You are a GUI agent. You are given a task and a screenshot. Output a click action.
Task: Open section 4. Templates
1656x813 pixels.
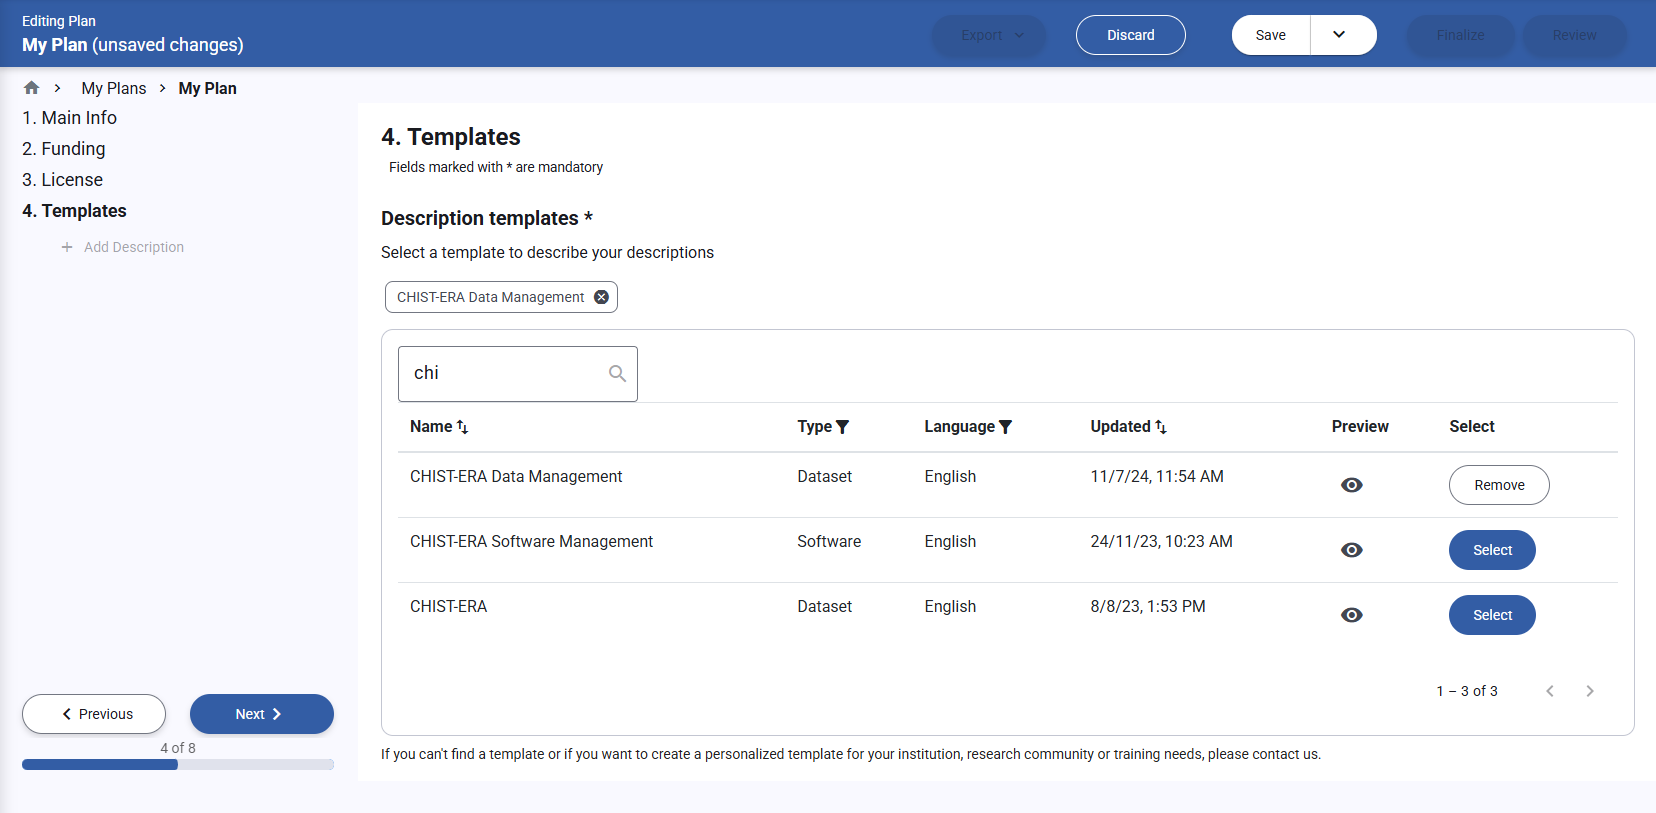[74, 211]
